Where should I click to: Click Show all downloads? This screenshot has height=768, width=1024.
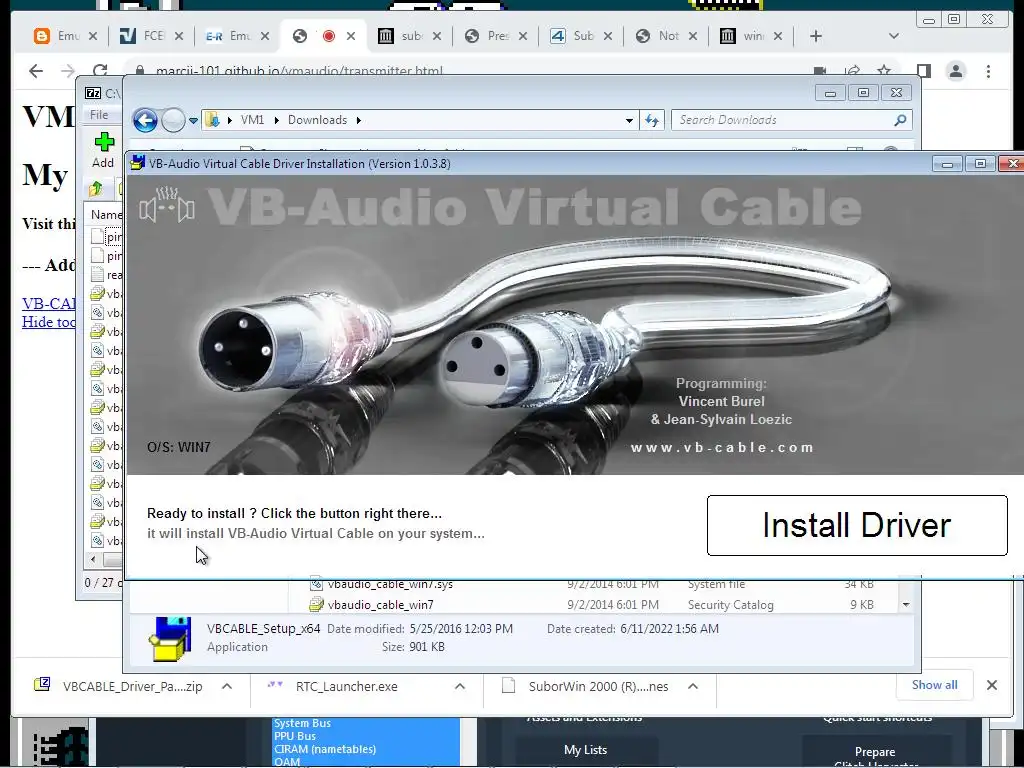coord(935,685)
